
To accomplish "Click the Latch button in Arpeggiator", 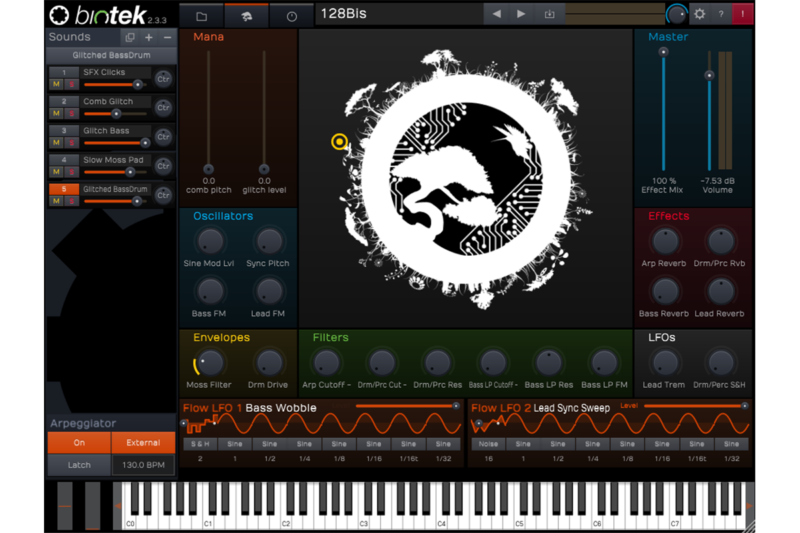I will point(79,465).
